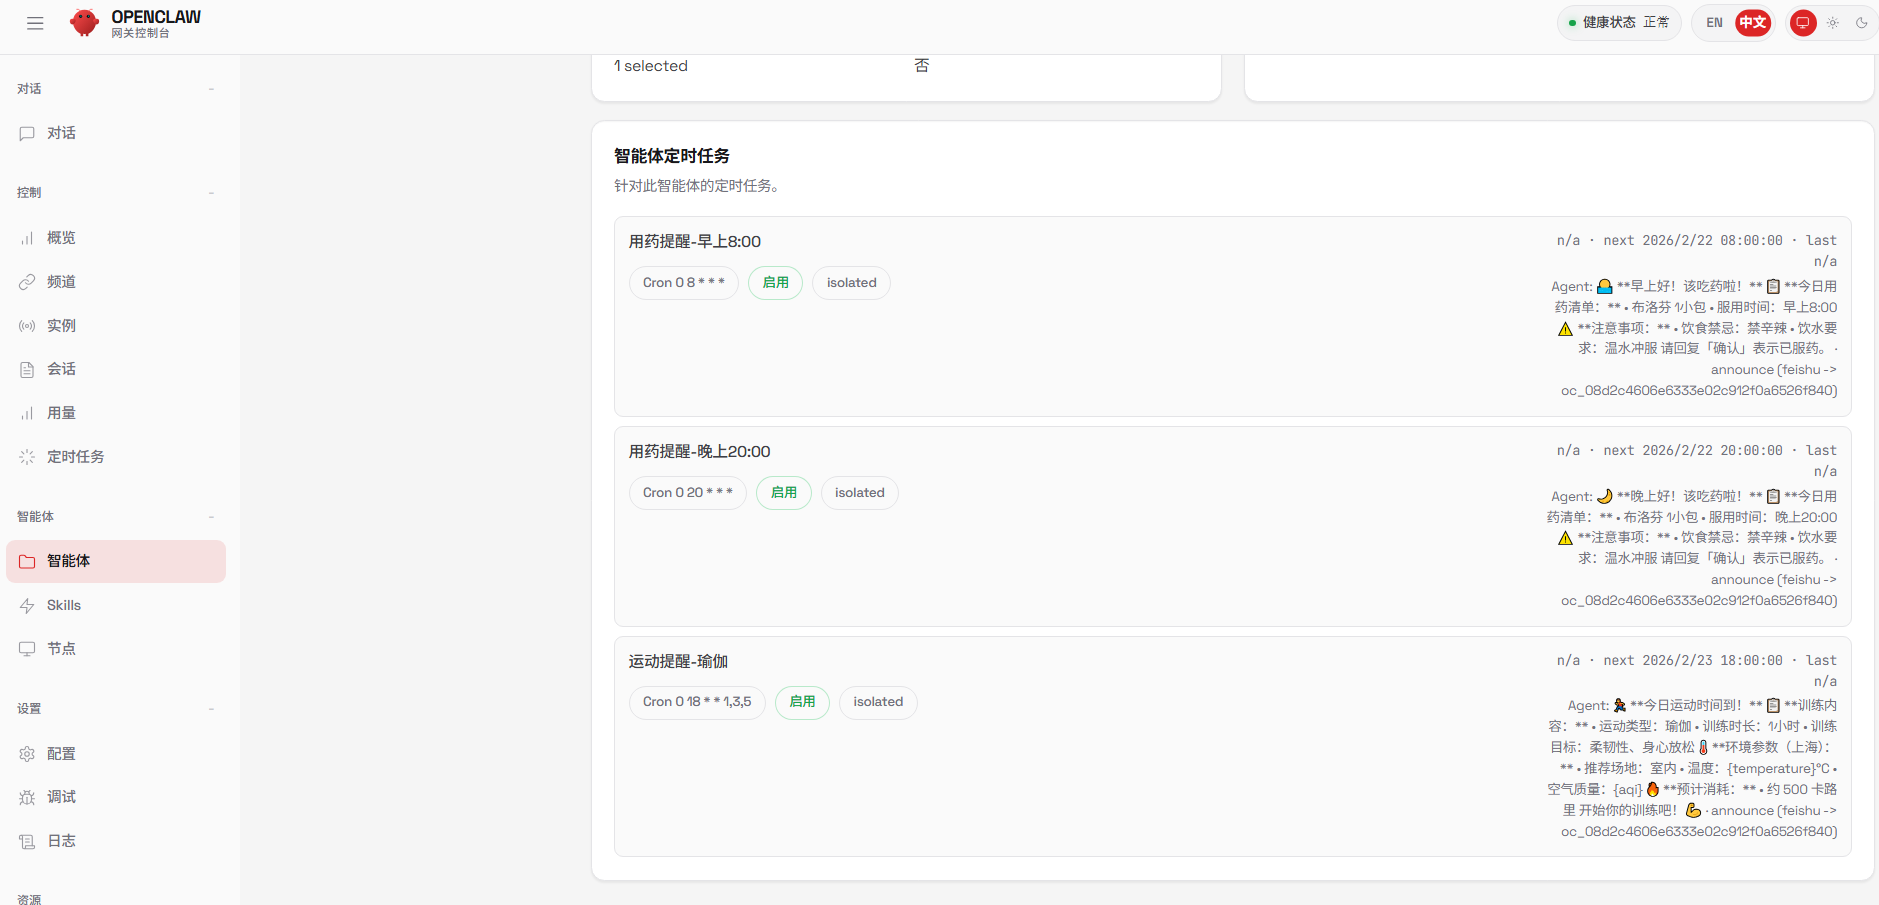
Task: Select 日志 logs menu item
Action: 61,841
